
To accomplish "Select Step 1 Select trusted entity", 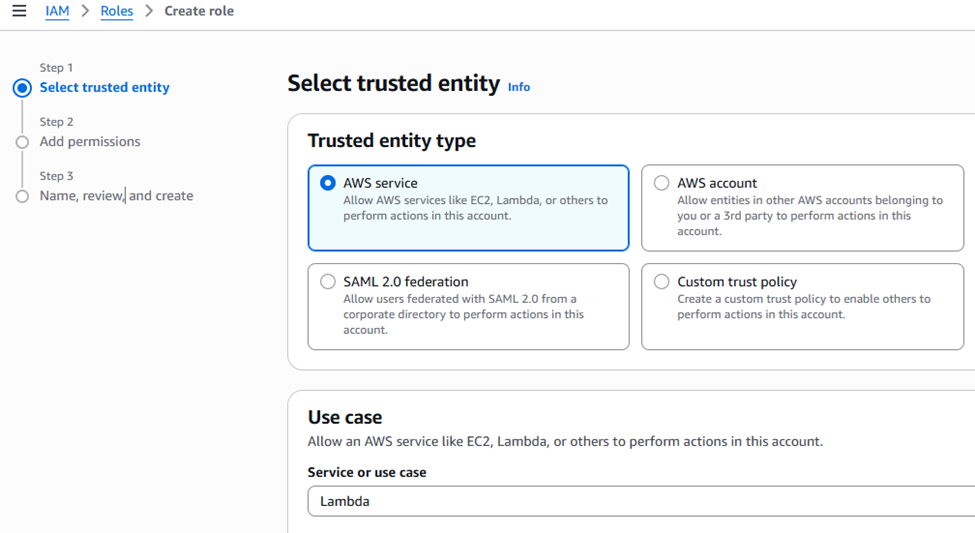I will [x=104, y=87].
